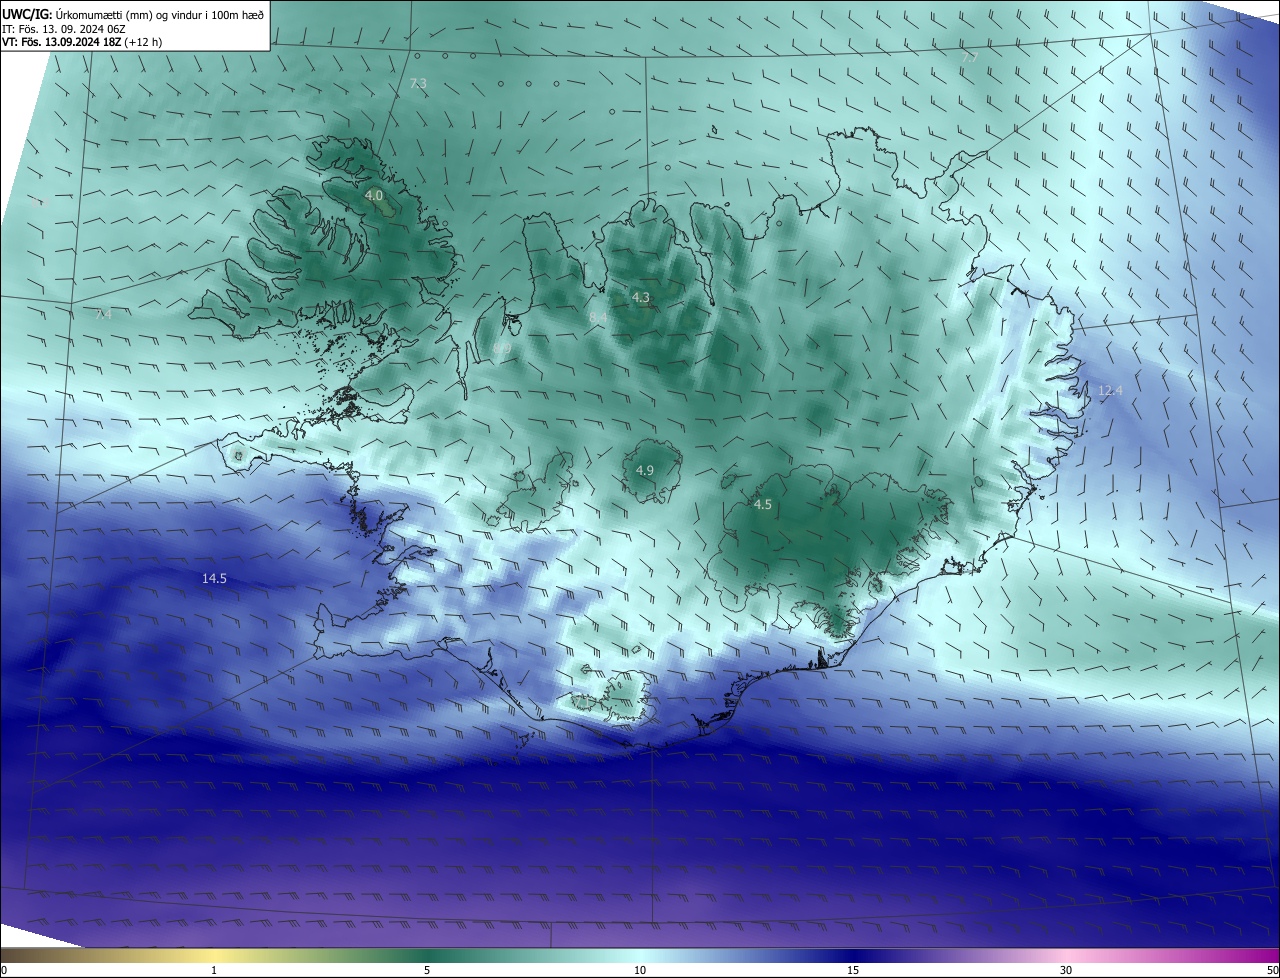Click the 7.4 value label in the west

click(103, 314)
